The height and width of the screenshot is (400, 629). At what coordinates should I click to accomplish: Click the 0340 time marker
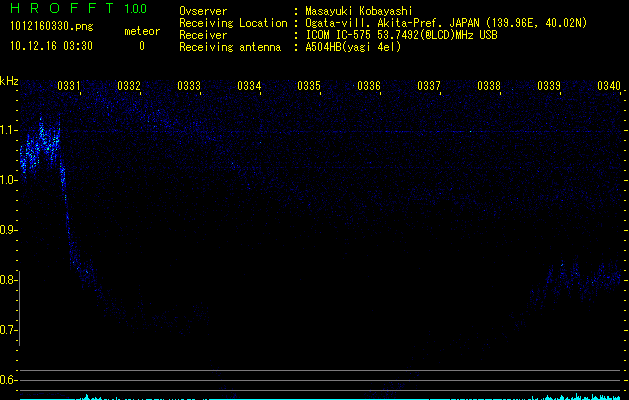[x=609, y=85]
